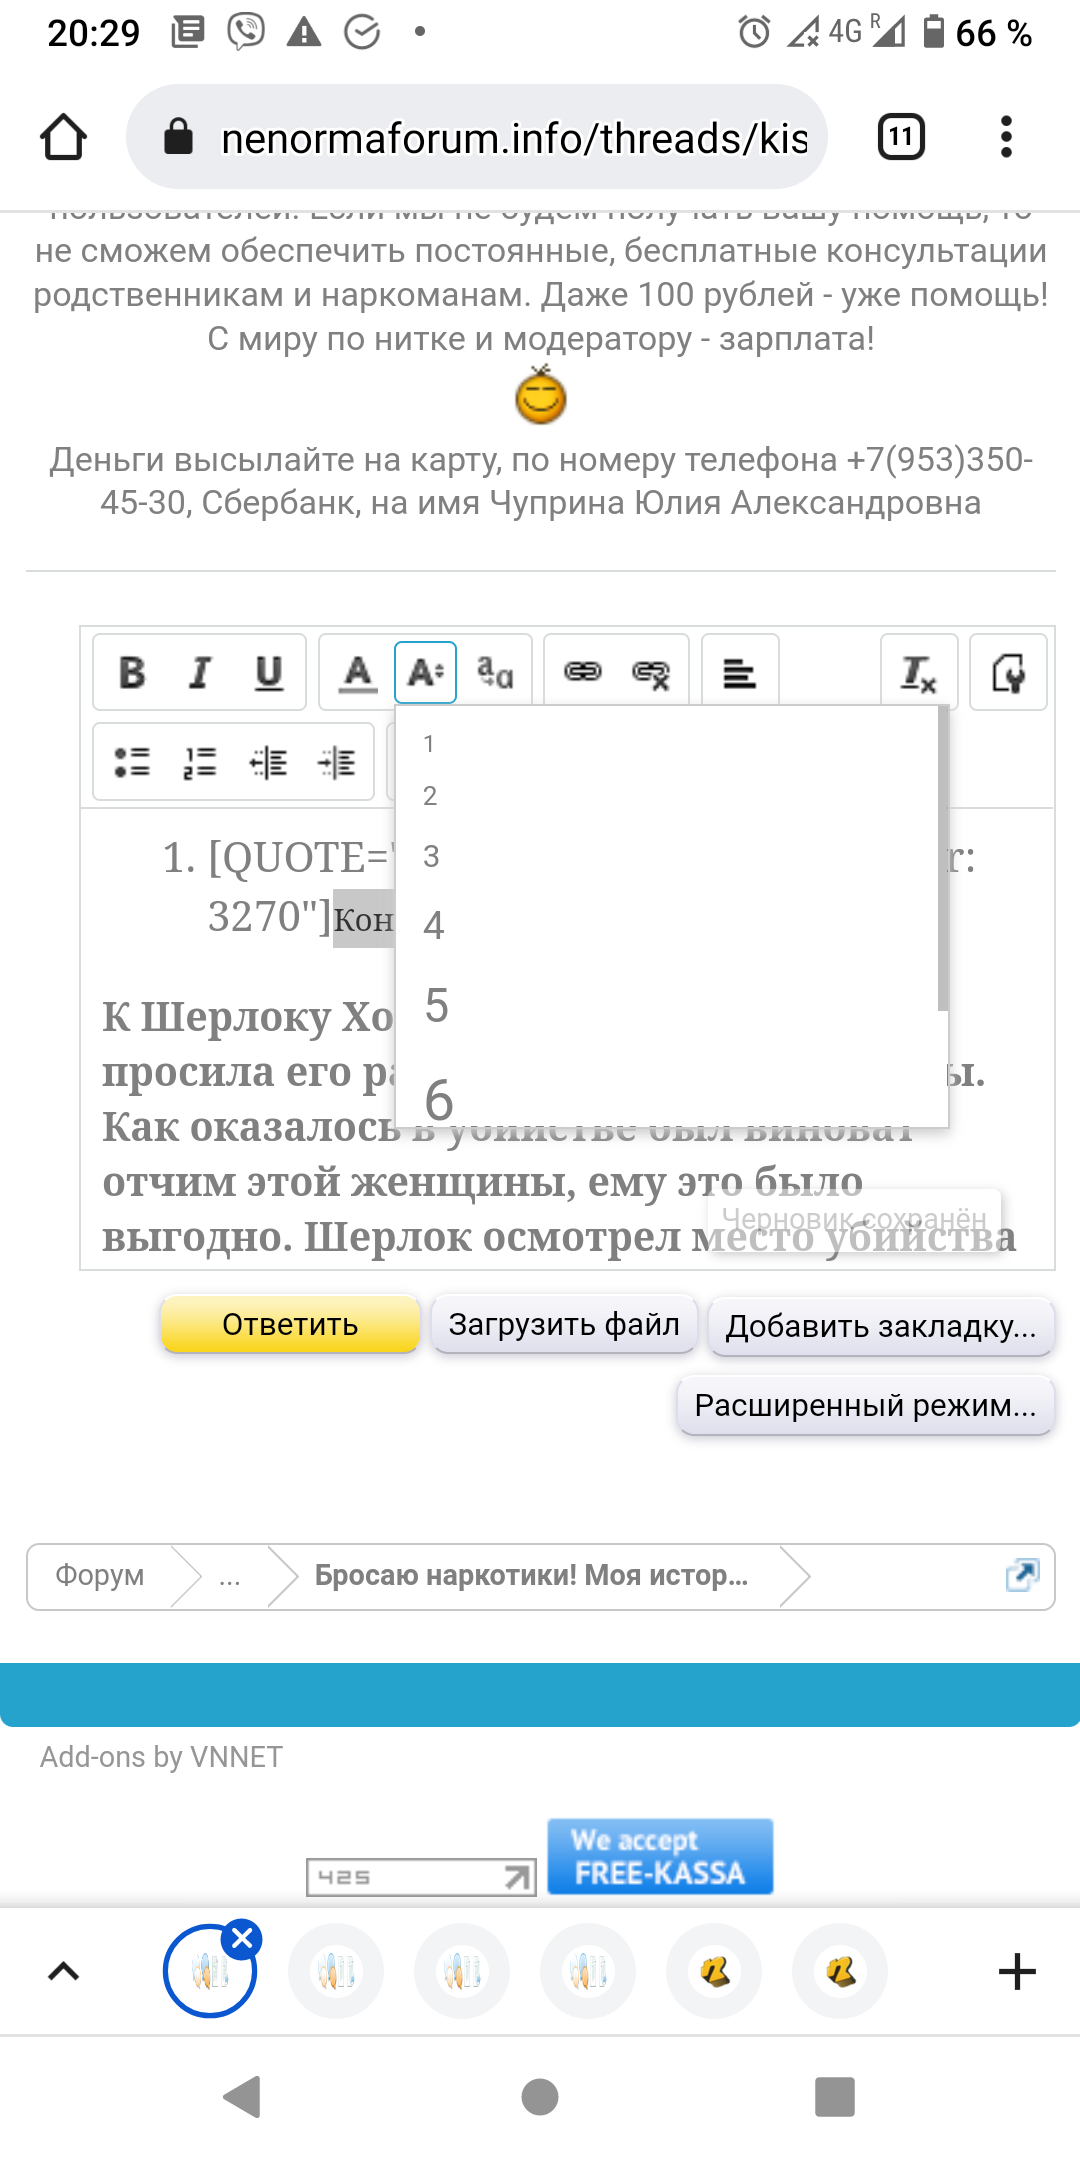
Task: Click the remove formatting icon
Action: (918, 673)
